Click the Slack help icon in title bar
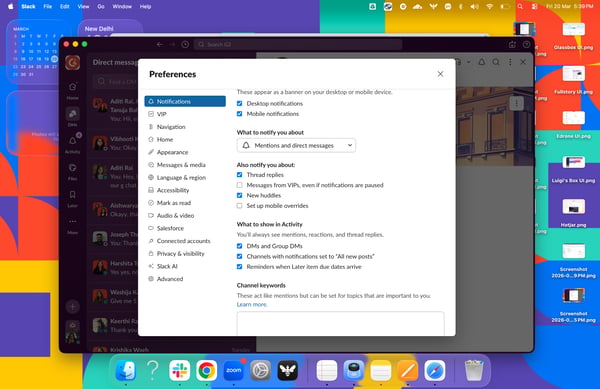 [527, 44]
